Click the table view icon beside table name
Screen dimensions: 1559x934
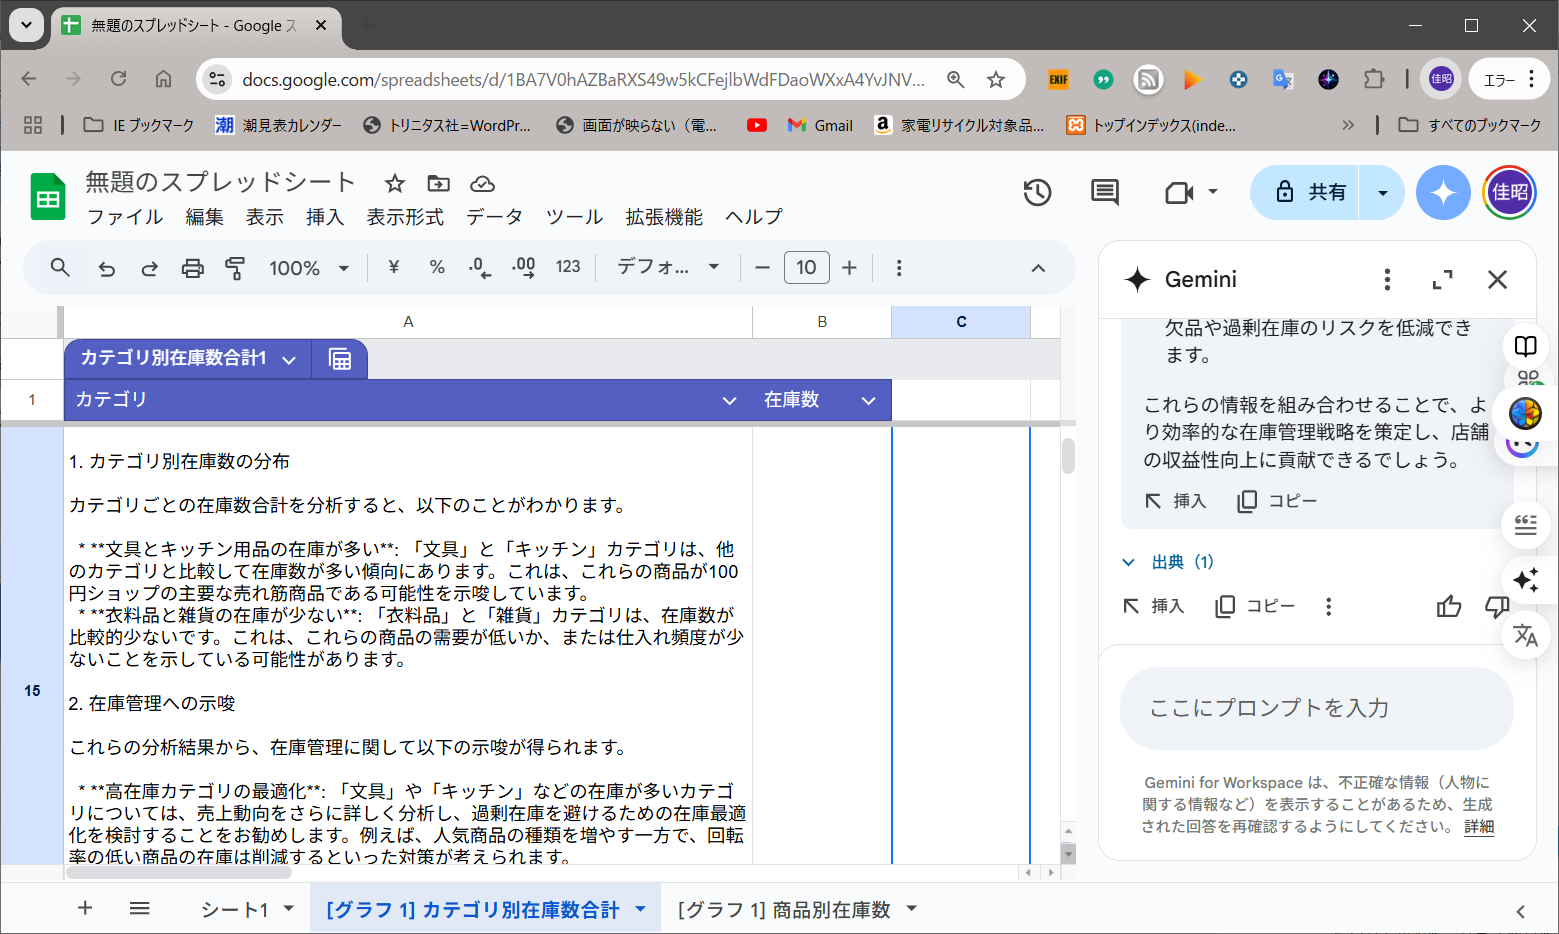point(340,359)
